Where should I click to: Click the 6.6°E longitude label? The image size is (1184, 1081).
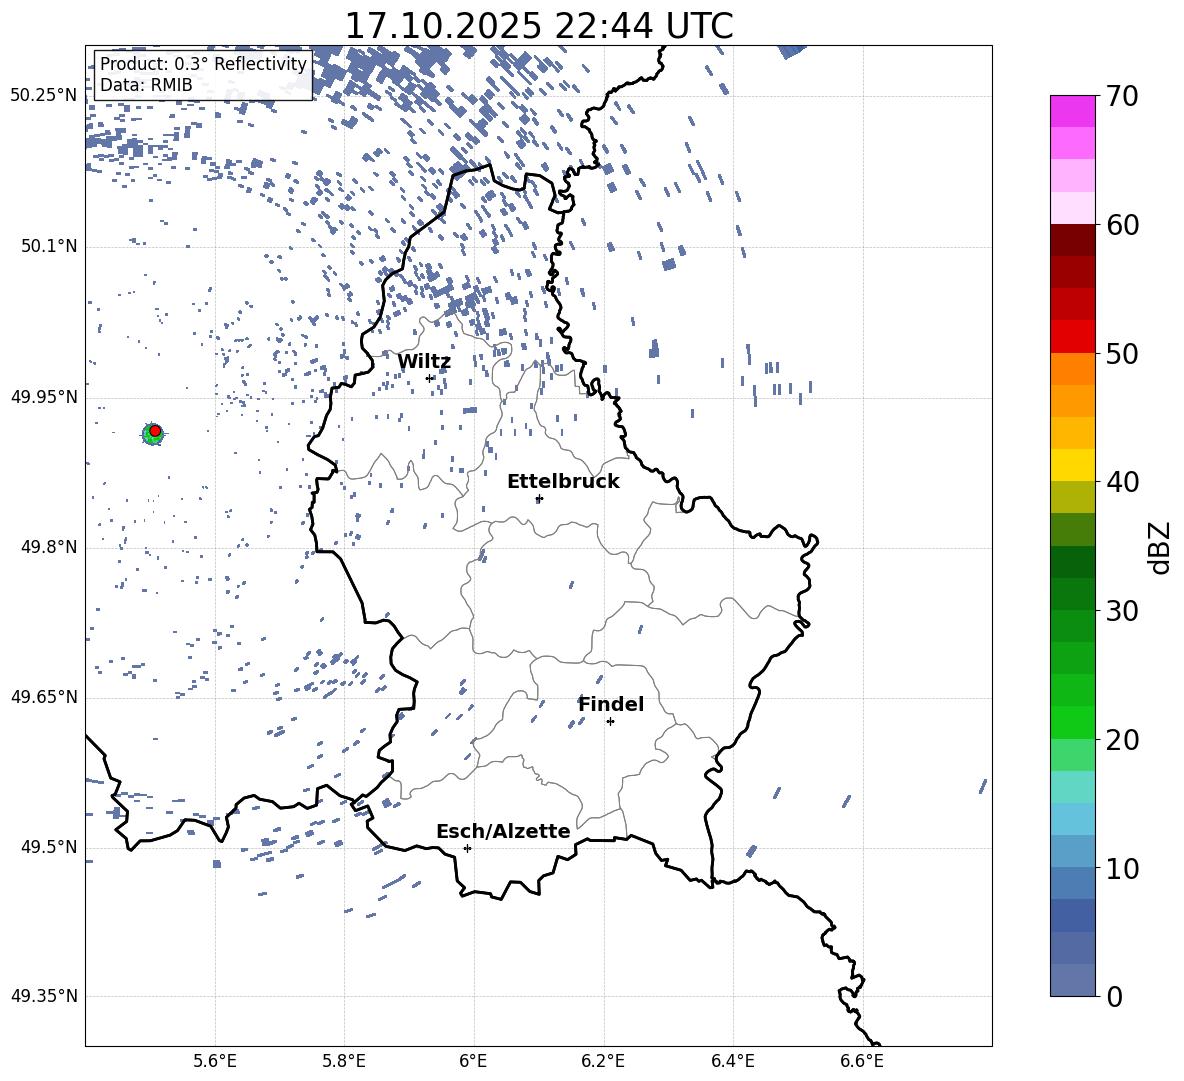tap(862, 1061)
